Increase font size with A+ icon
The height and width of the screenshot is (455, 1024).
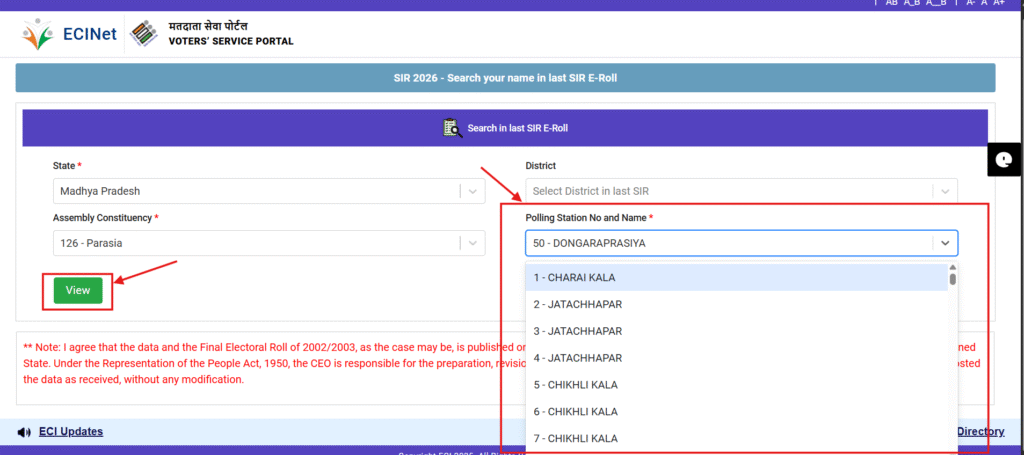tap(999, 3)
